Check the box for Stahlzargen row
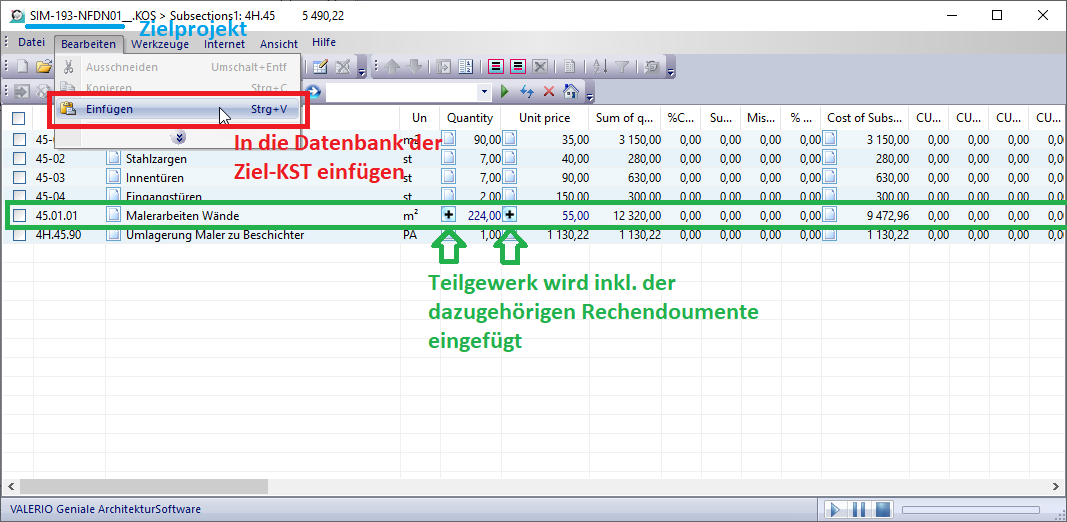The height and width of the screenshot is (522, 1067). click(x=19, y=158)
